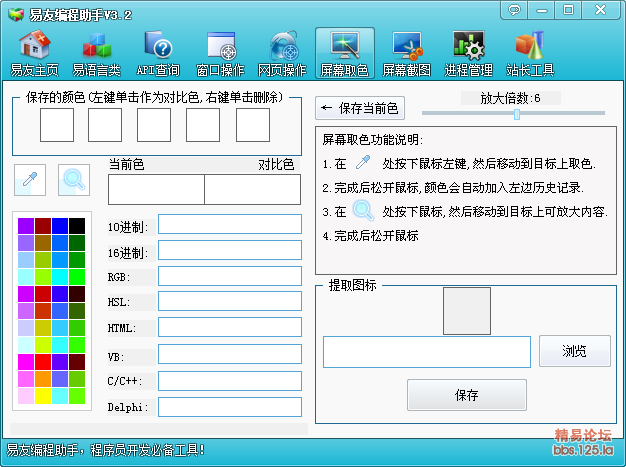
Task: Select the 屏幕取色 screen color picker tab
Action: pyautogui.click(x=345, y=53)
